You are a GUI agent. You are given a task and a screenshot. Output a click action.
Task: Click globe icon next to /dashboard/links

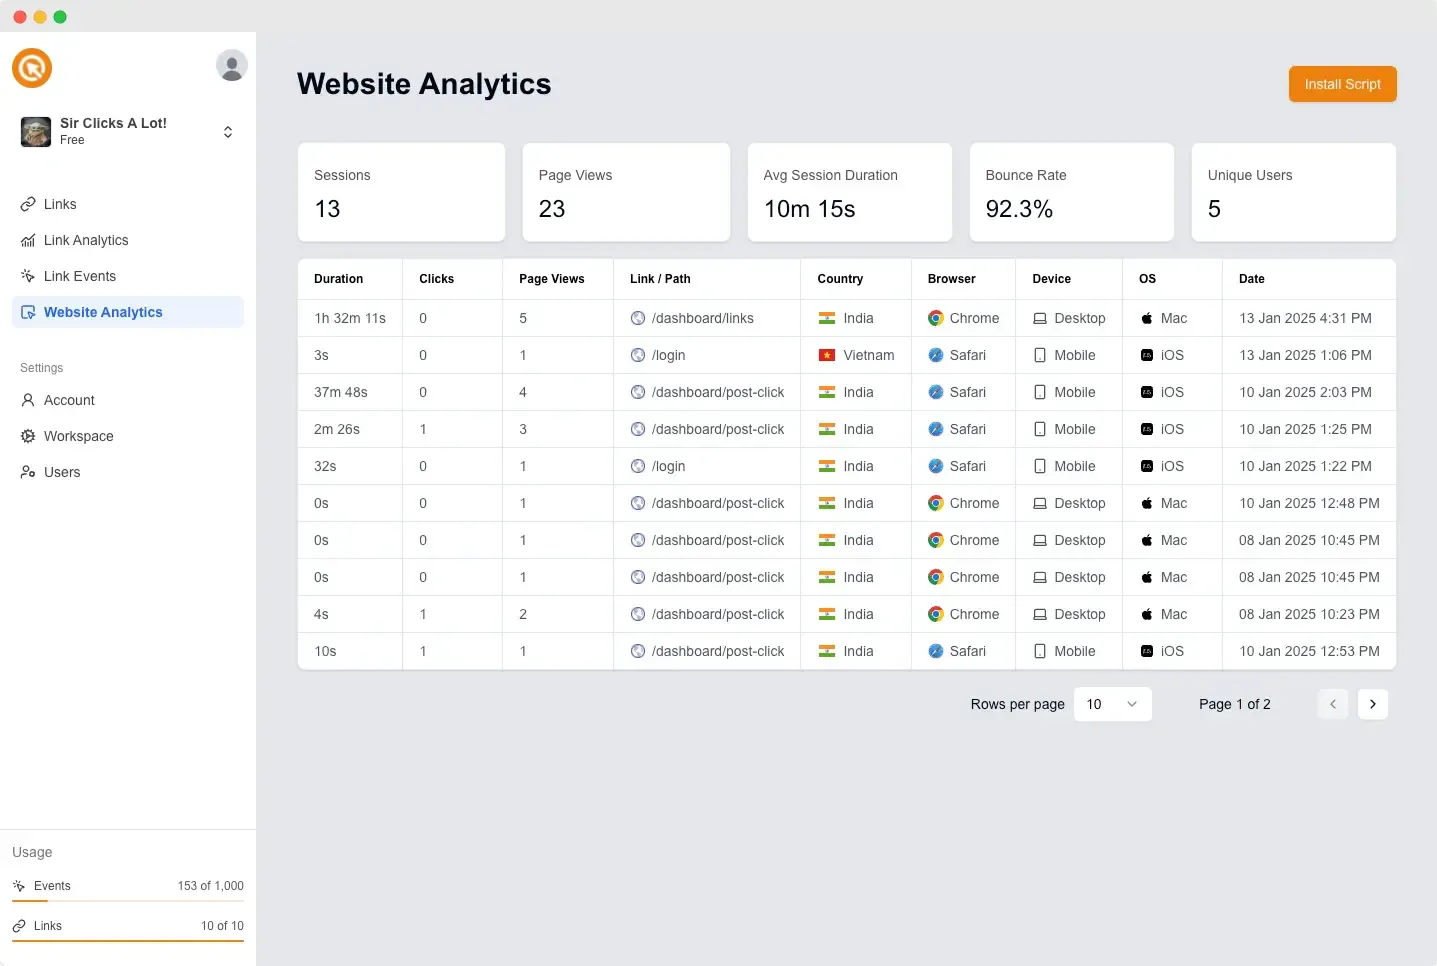click(638, 318)
